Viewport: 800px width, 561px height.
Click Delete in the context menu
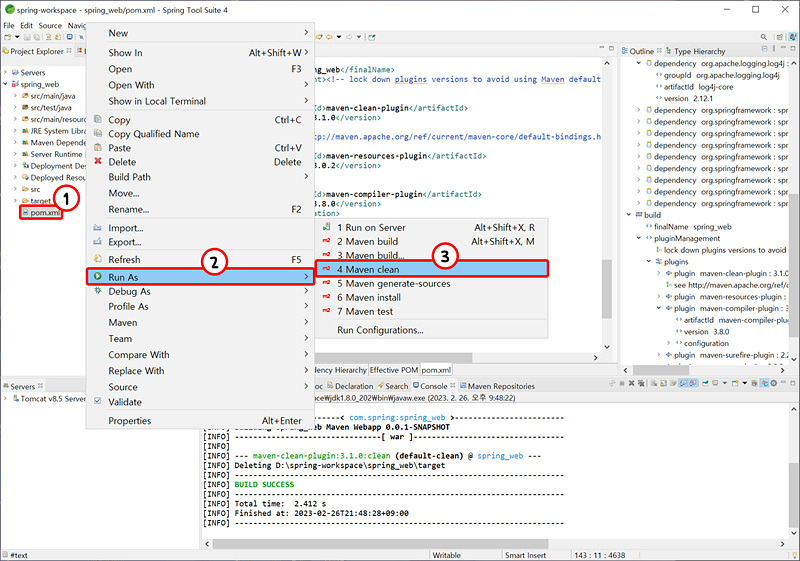click(x=200, y=162)
